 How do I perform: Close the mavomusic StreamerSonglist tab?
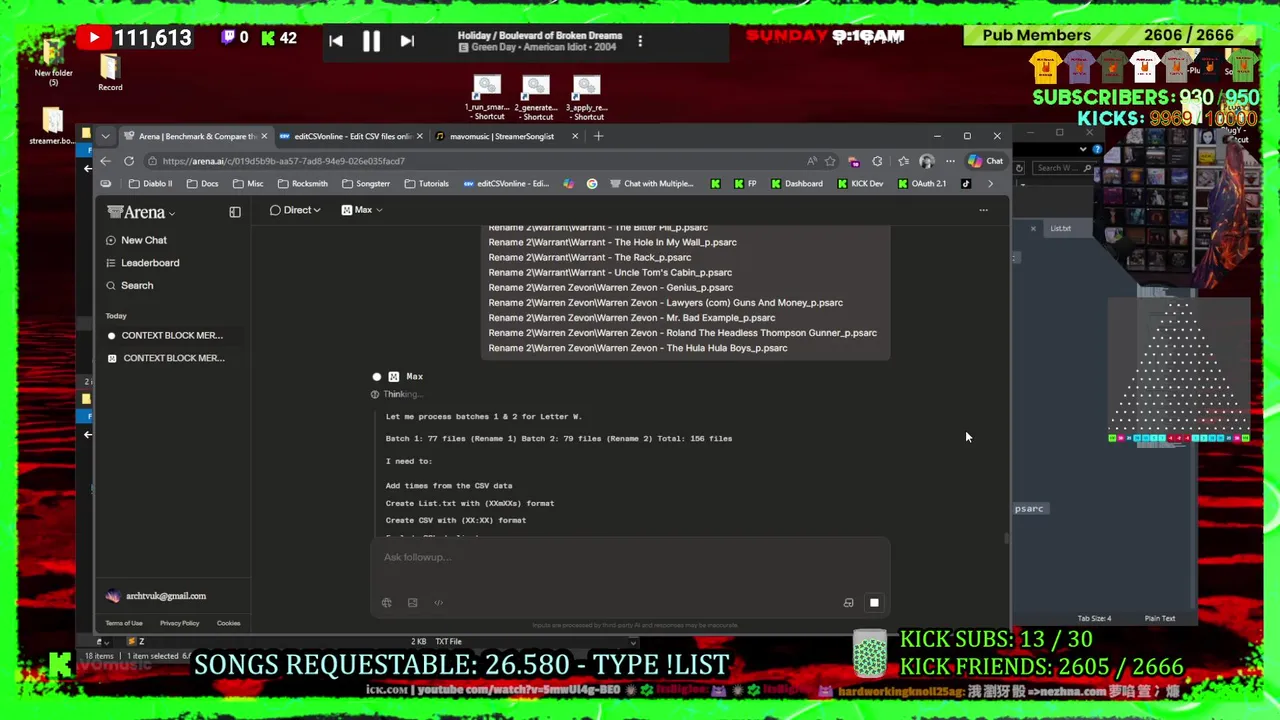(574, 136)
